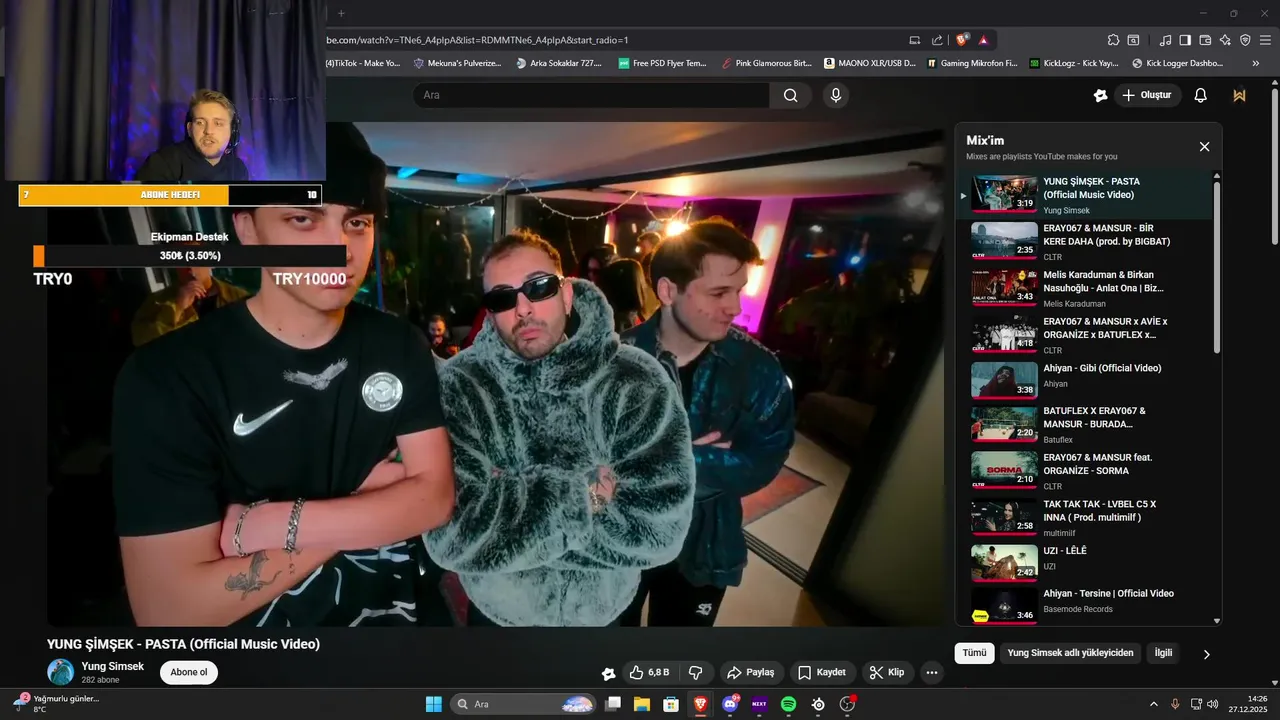Open Brave VPN shield icon
Viewport: 1280px width, 720px height.
pos(1245,40)
